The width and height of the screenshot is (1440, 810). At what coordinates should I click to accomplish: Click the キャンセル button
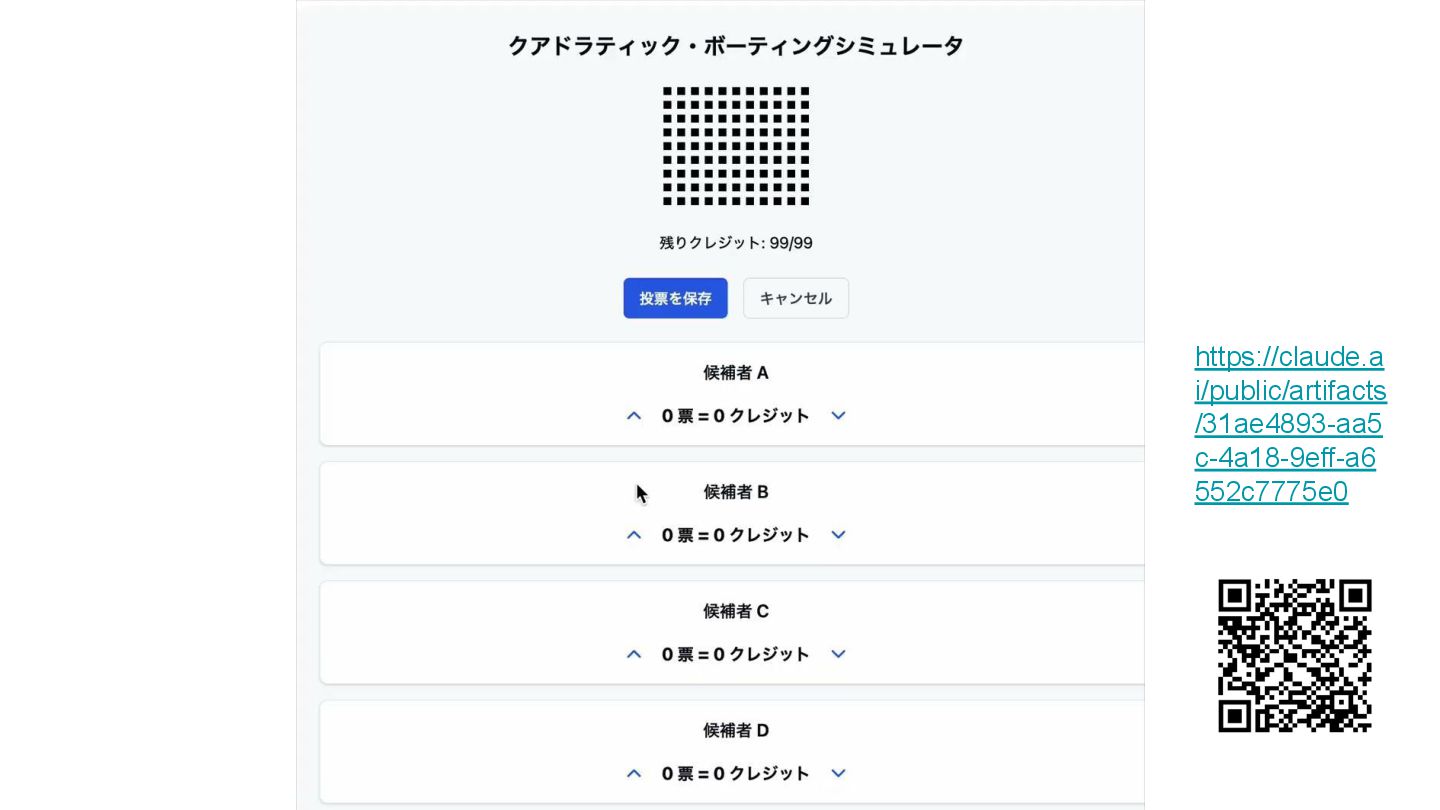coord(796,298)
